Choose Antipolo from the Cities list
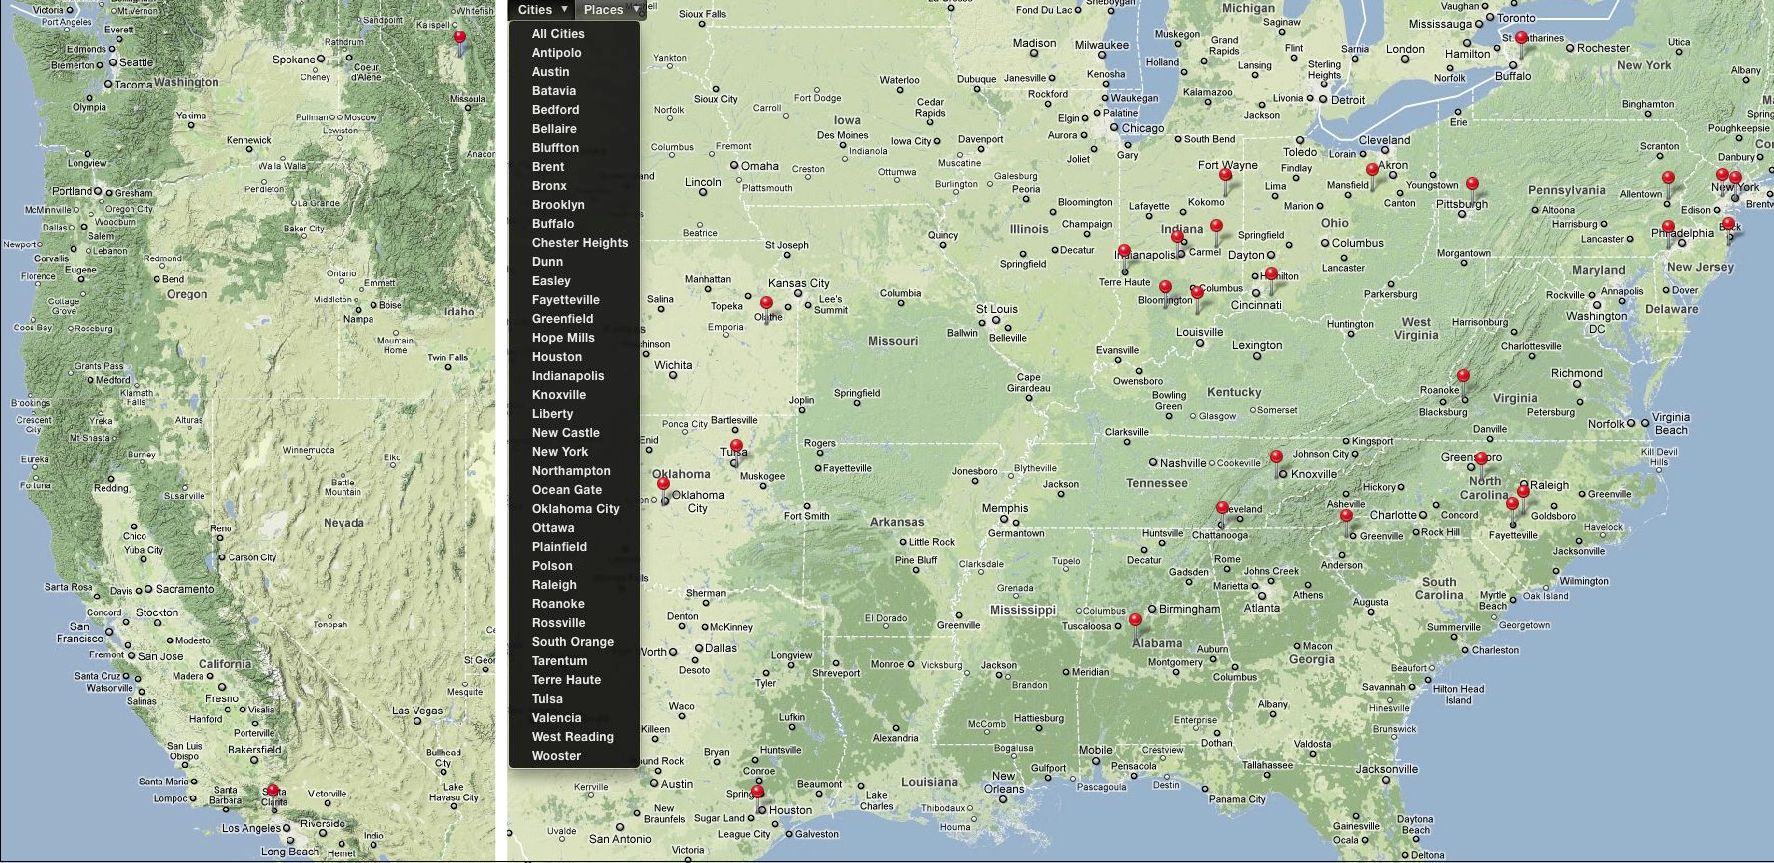The height and width of the screenshot is (863, 1774). [x=556, y=53]
